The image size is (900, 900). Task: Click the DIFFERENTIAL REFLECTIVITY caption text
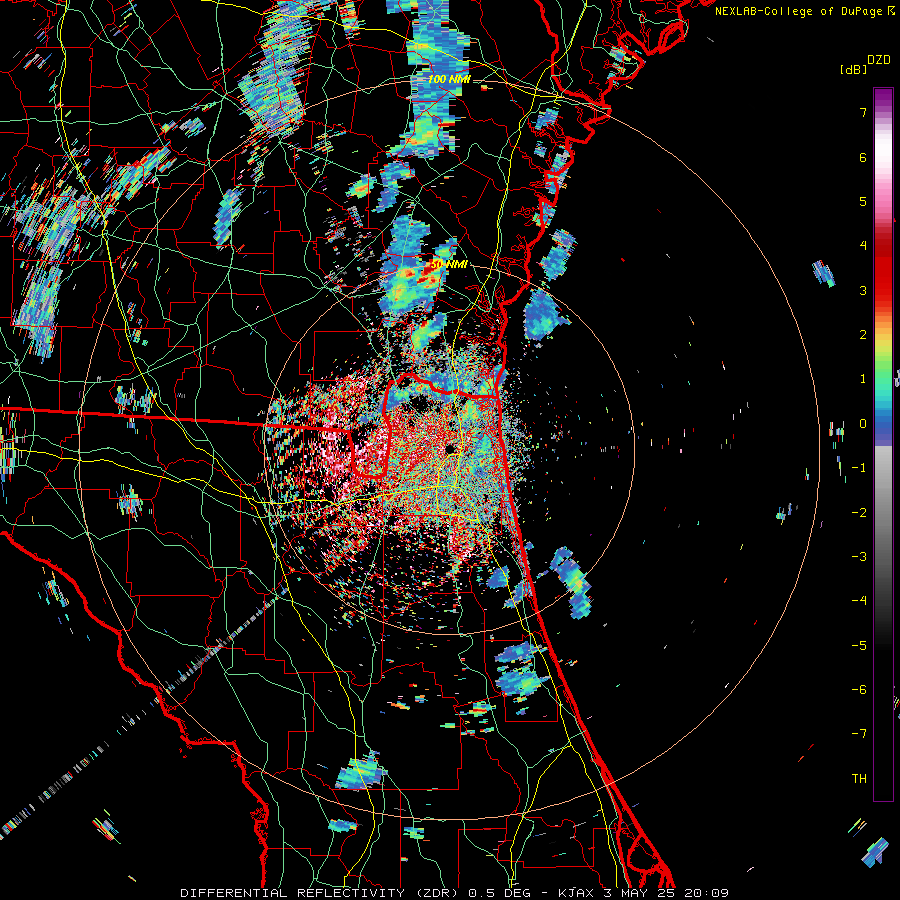coord(292,893)
